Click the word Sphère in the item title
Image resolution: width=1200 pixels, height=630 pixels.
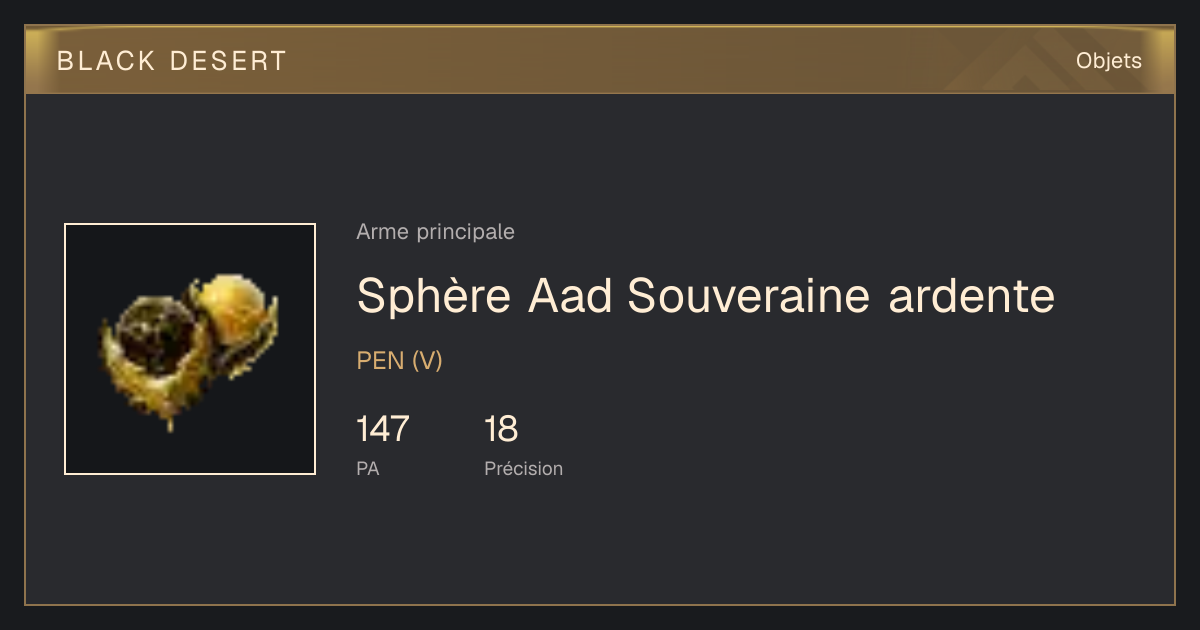click(x=434, y=295)
